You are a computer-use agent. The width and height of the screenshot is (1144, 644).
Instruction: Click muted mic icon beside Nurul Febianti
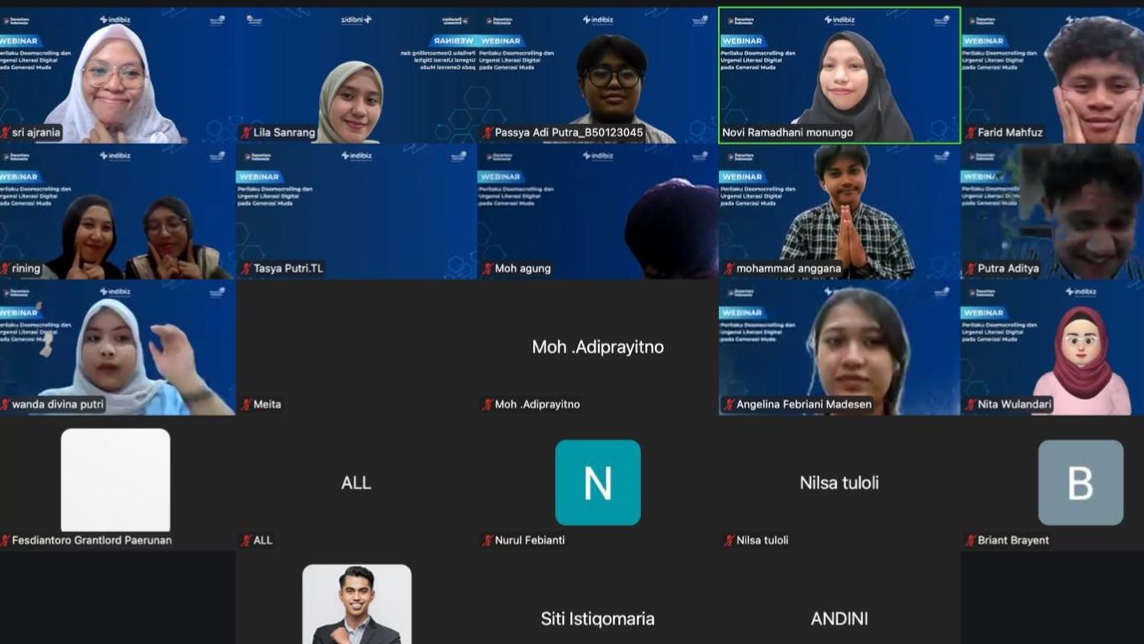(x=488, y=541)
